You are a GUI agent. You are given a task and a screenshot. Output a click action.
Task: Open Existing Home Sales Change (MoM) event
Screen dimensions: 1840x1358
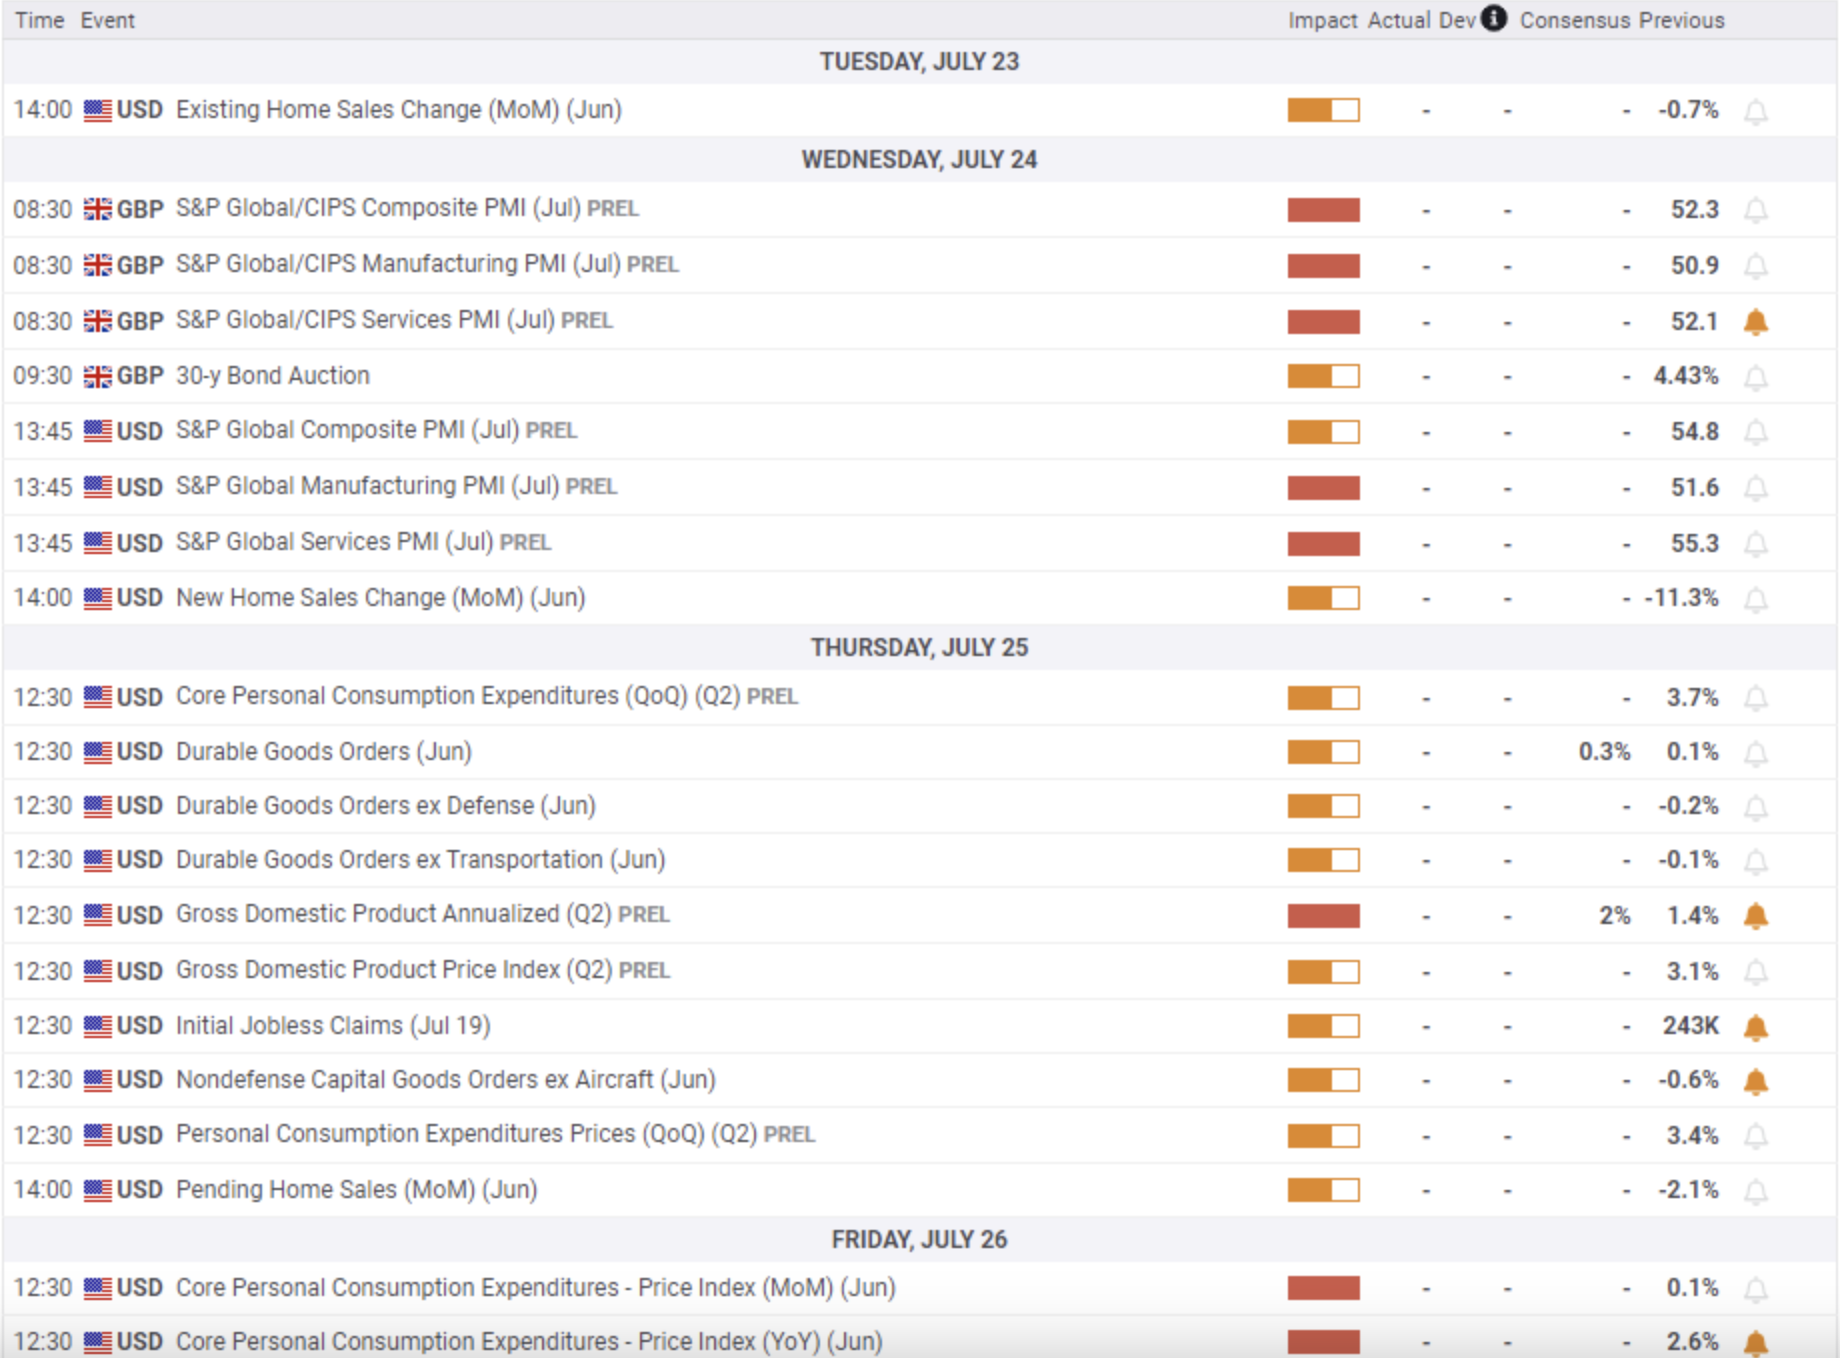pos(398,110)
